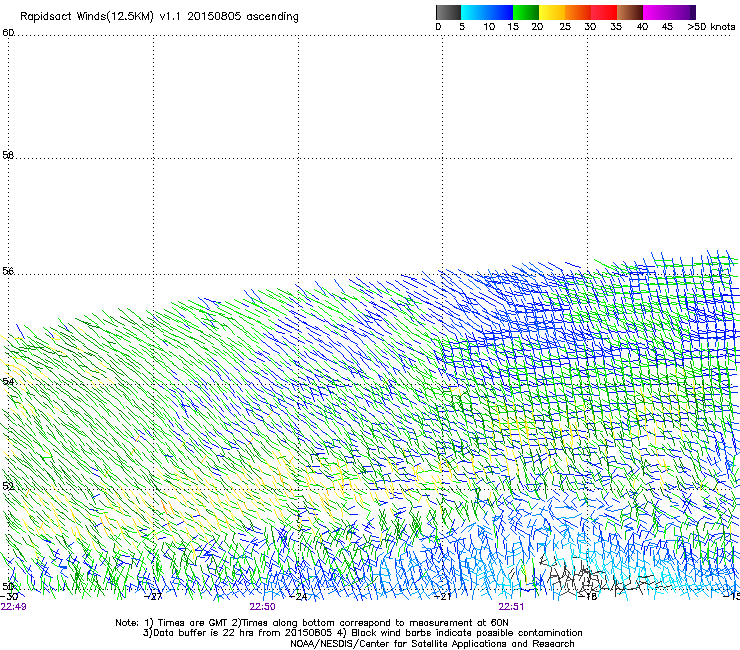
Task: Click the time stamp 22:51
Action: pos(511,607)
